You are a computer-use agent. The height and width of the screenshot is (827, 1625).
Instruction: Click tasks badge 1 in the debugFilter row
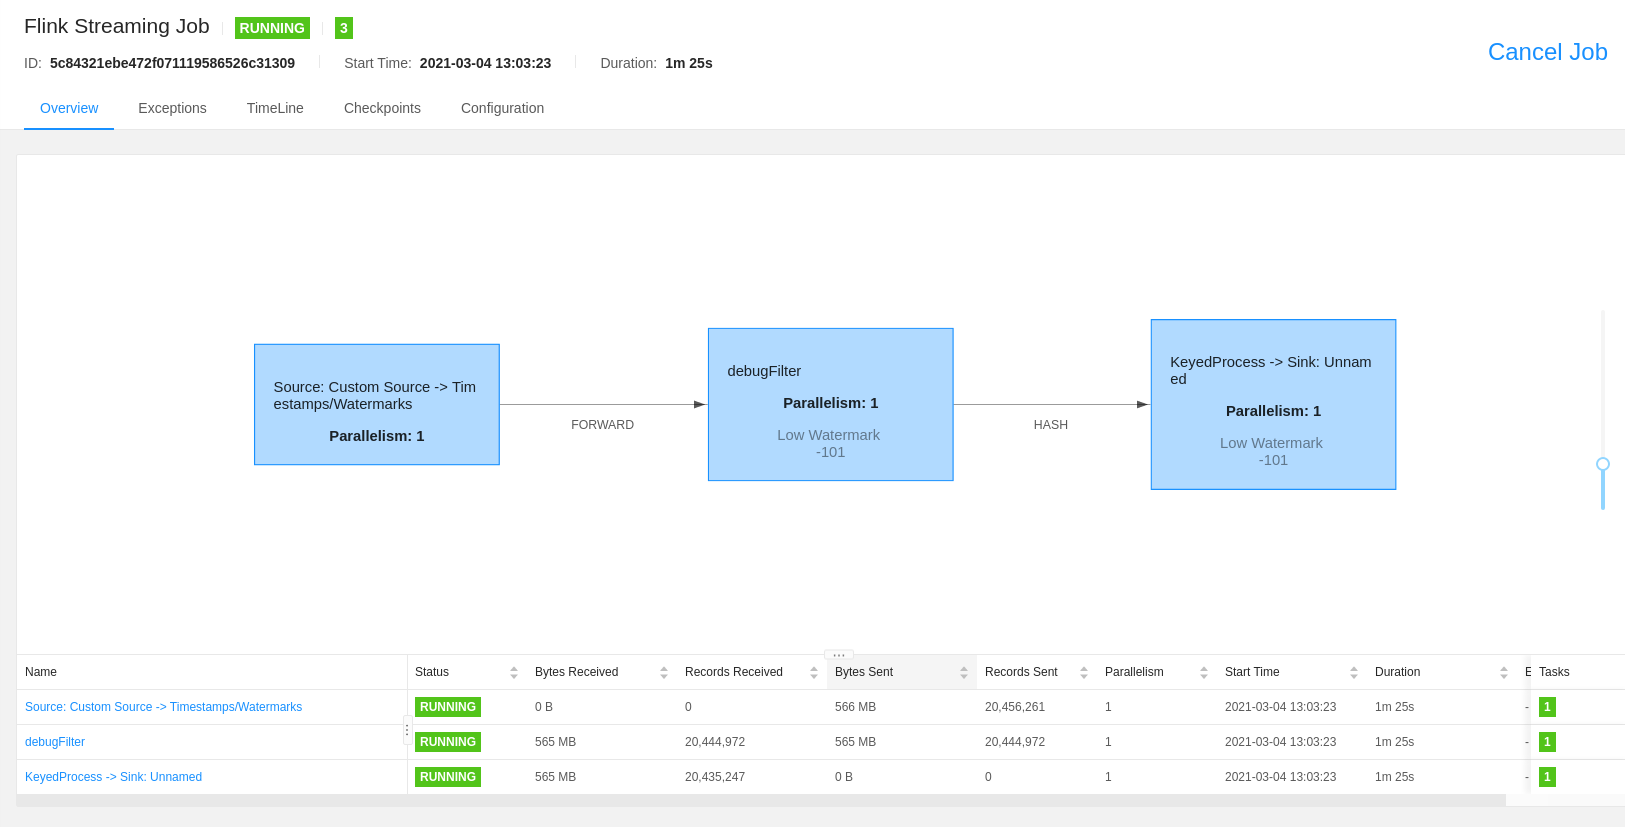pyautogui.click(x=1547, y=742)
